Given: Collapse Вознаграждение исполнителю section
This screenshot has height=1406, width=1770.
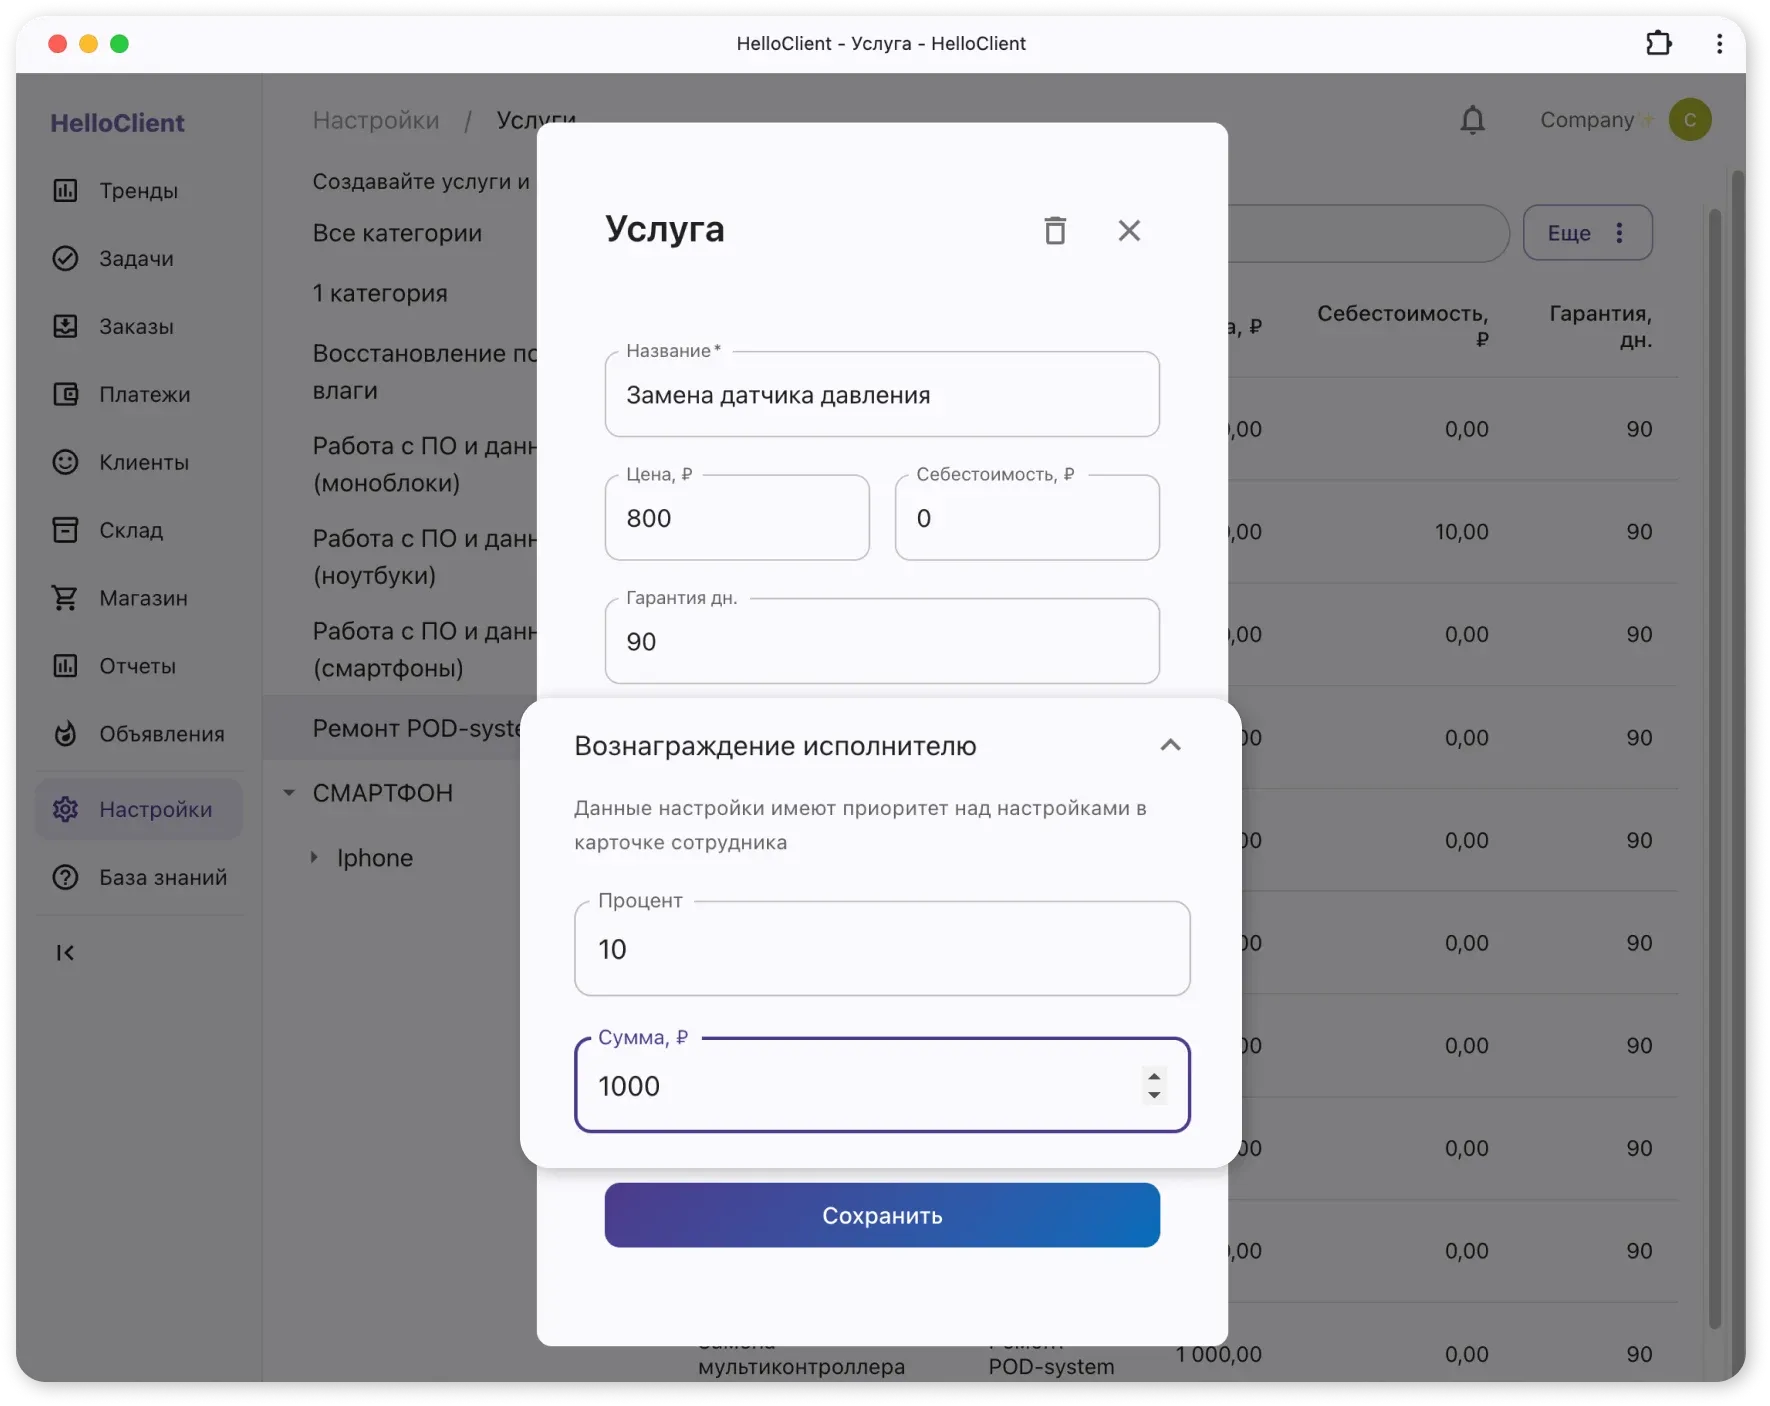Looking at the screenshot, I should (1170, 746).
